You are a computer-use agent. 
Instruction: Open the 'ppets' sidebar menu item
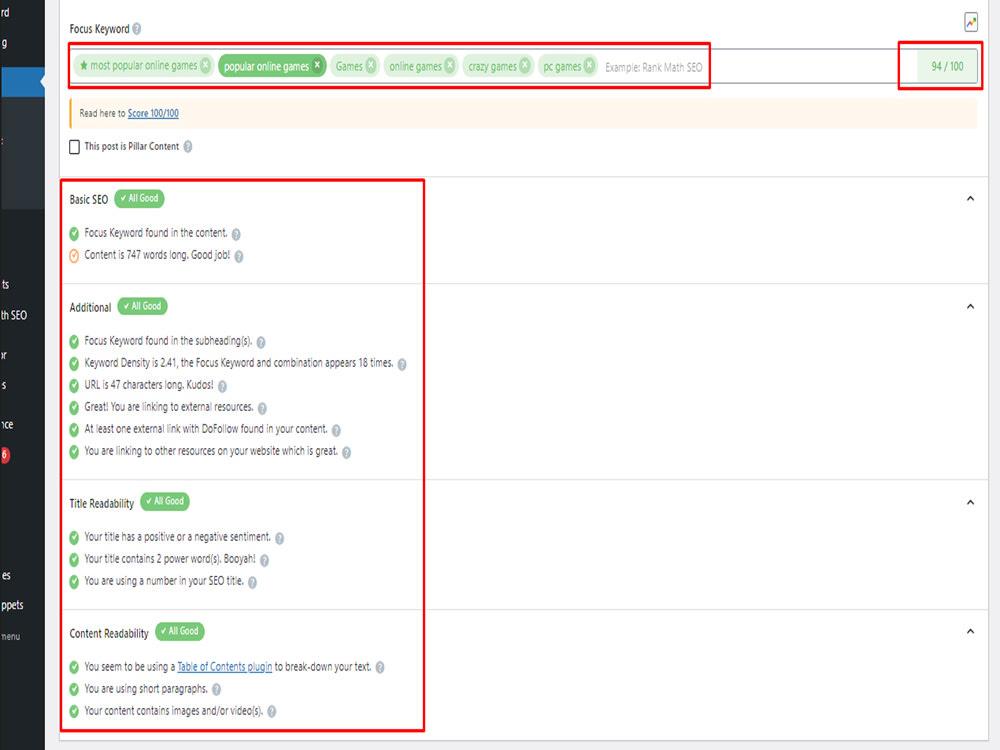pyautogui.click(x=12, y=605)
